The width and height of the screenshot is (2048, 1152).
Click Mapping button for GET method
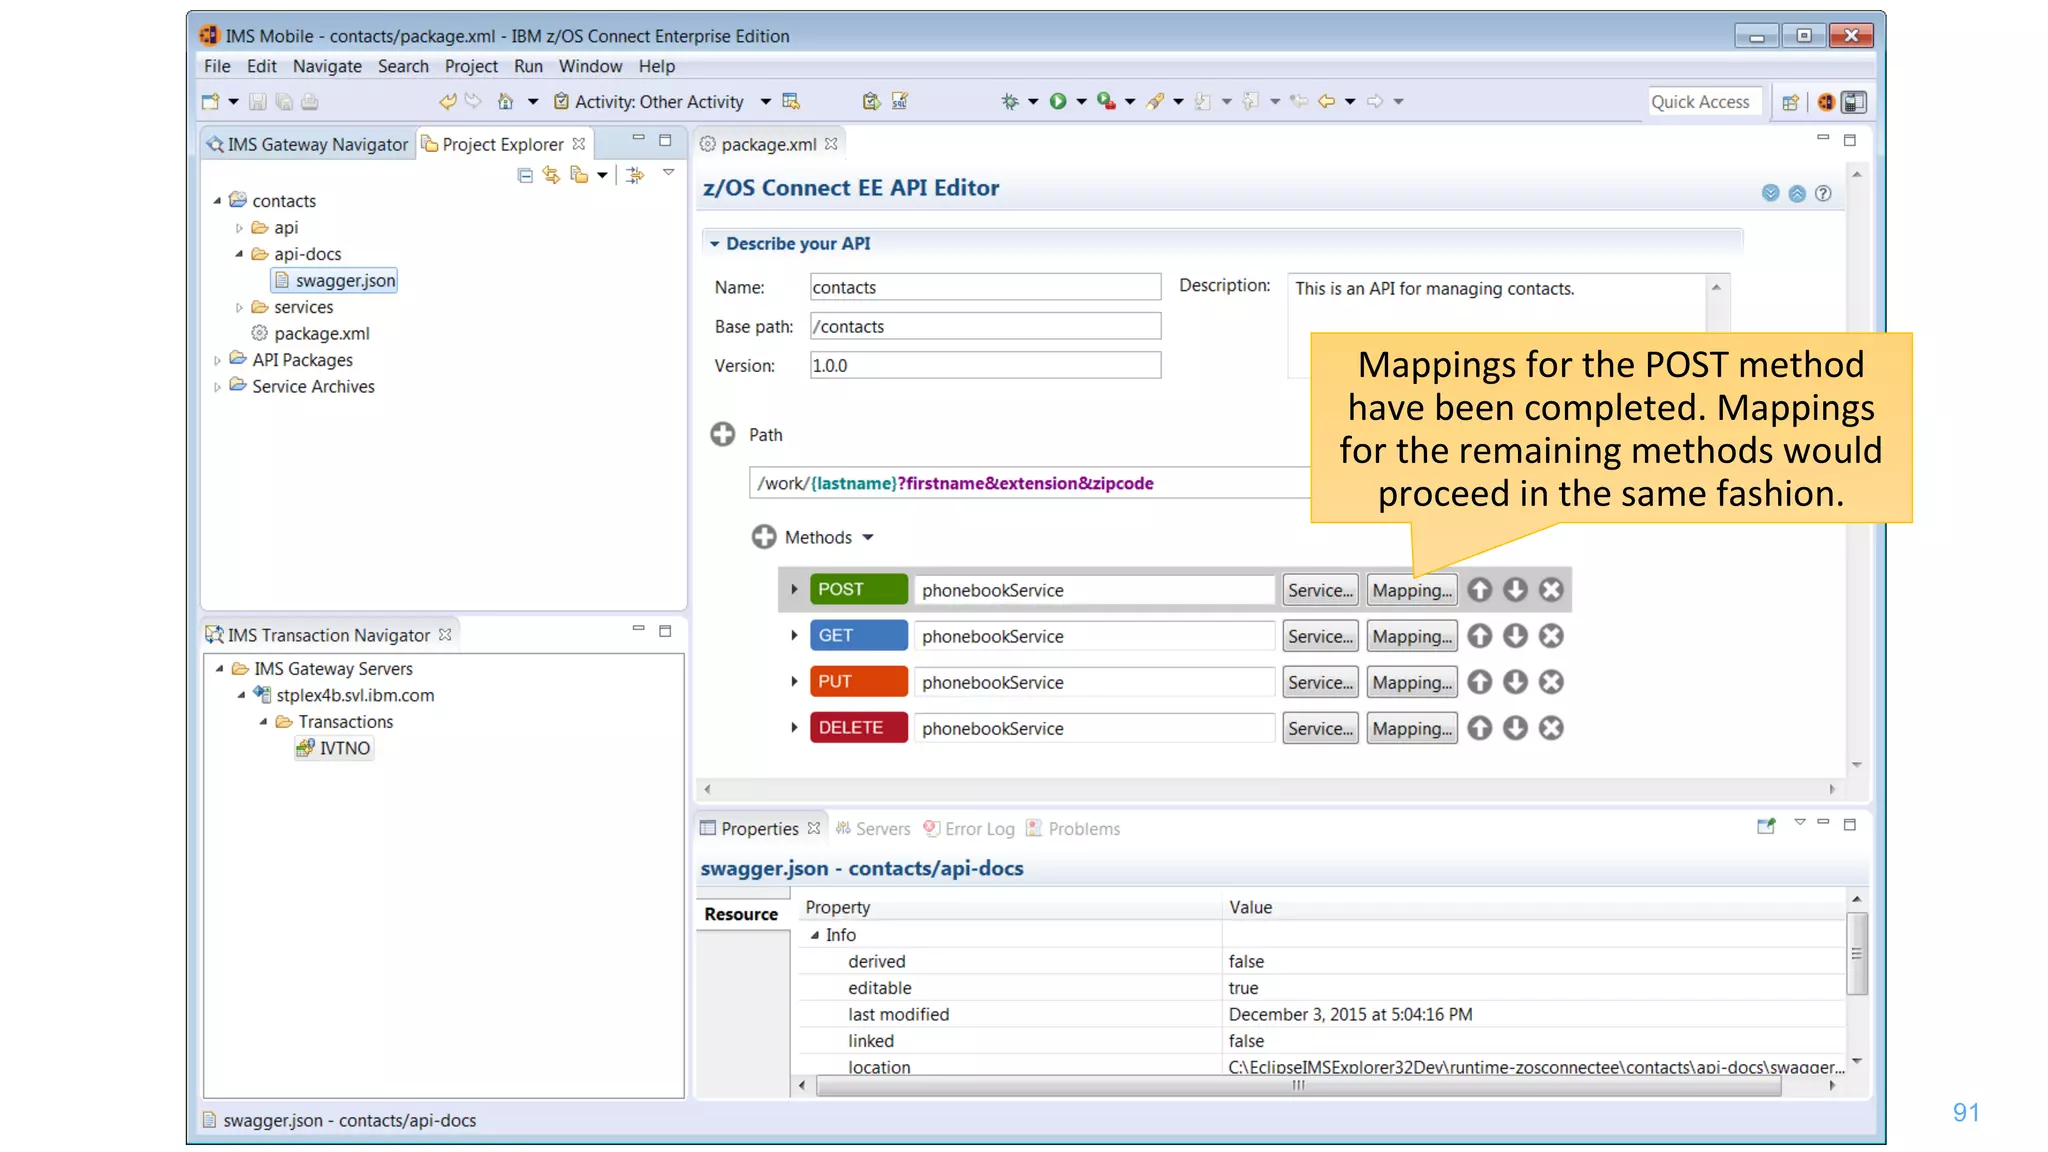1411,636
